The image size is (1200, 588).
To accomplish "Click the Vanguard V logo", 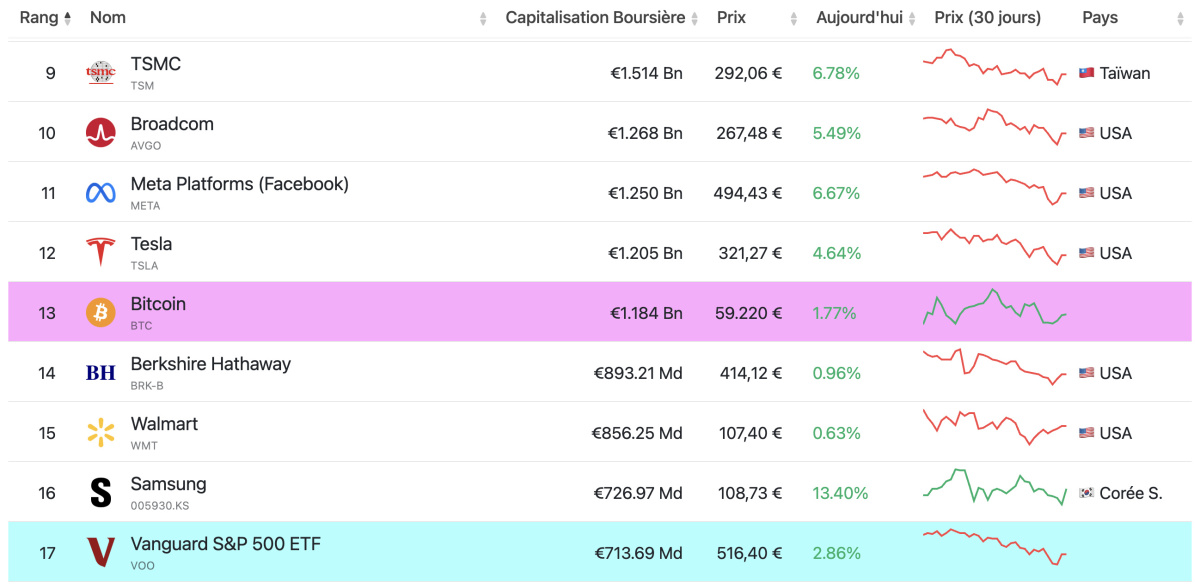I will point(101,552).
